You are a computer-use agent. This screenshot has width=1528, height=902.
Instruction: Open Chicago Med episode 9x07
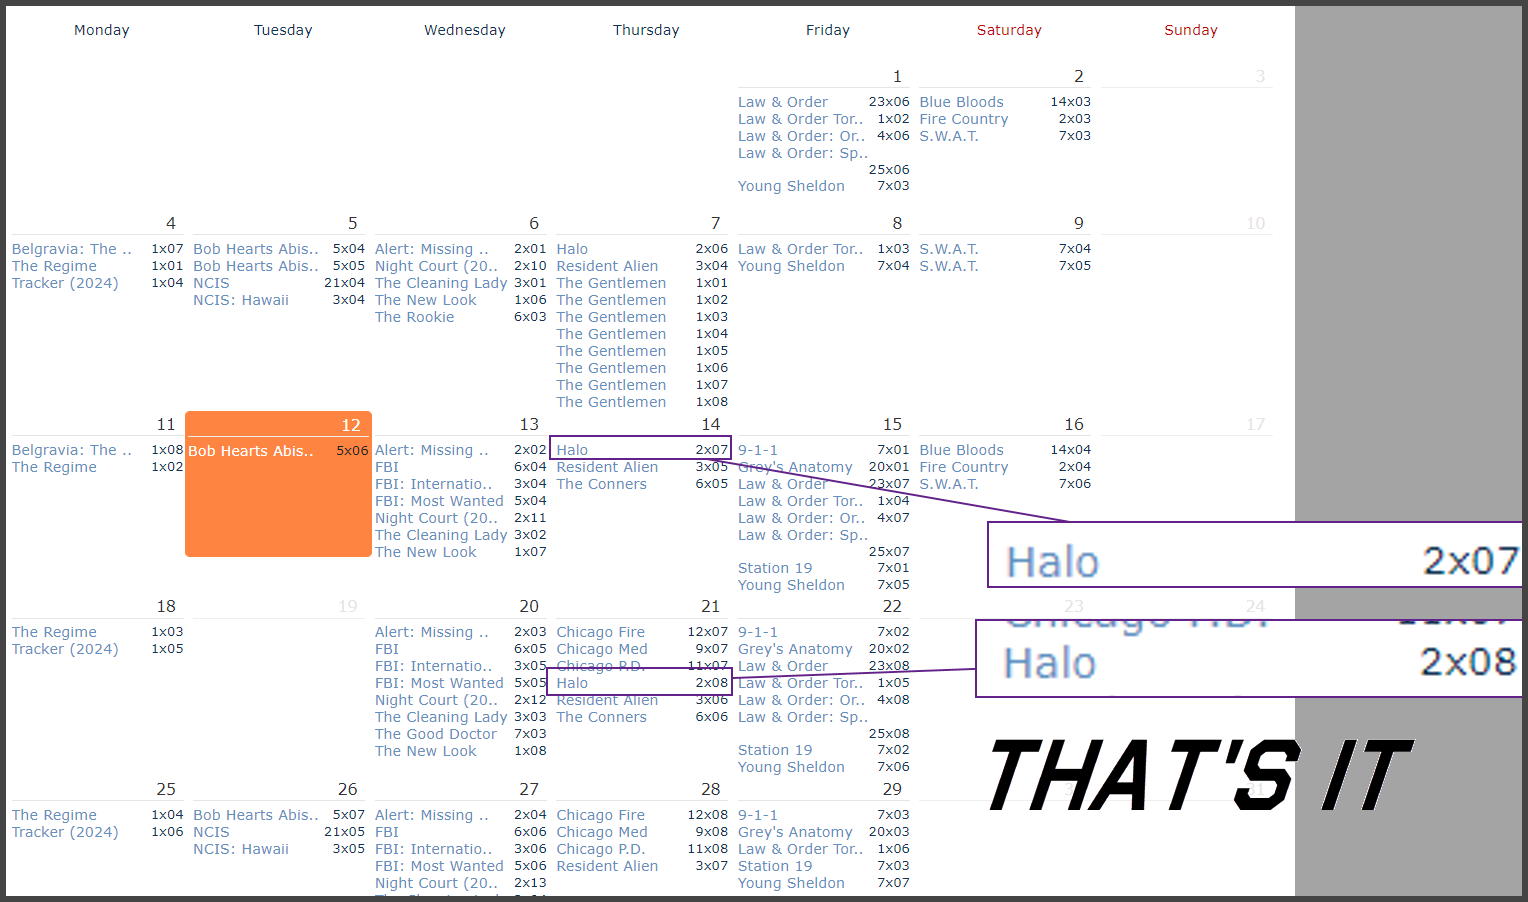coord(602,649)
